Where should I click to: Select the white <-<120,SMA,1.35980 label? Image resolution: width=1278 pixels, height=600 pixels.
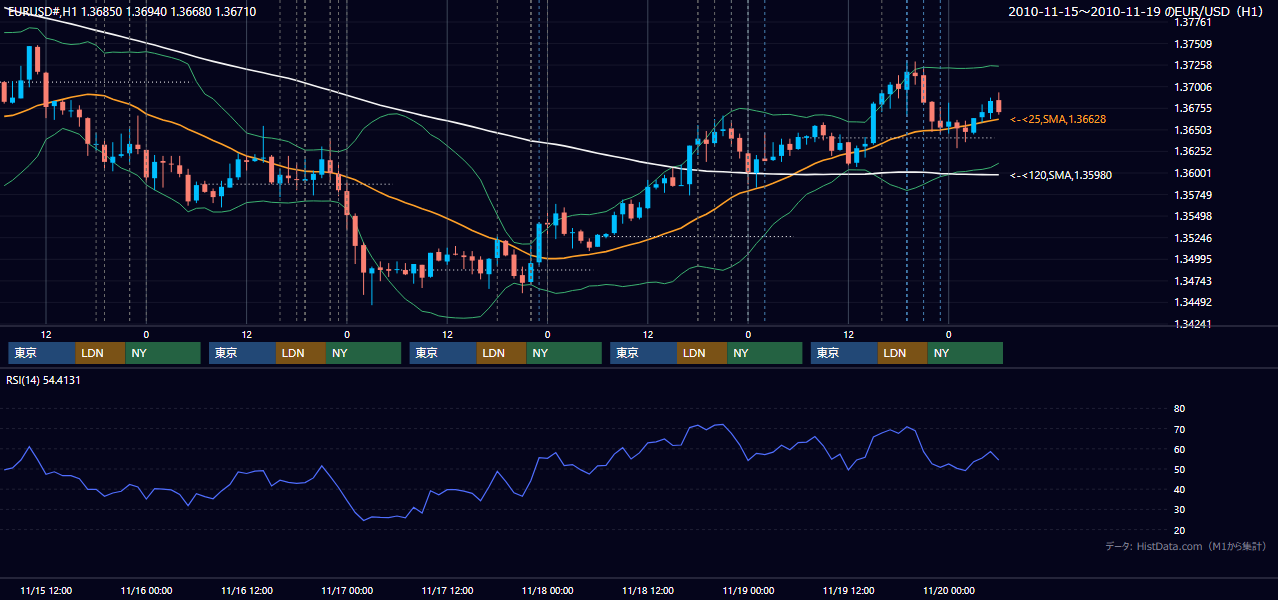click(1061, 175)
